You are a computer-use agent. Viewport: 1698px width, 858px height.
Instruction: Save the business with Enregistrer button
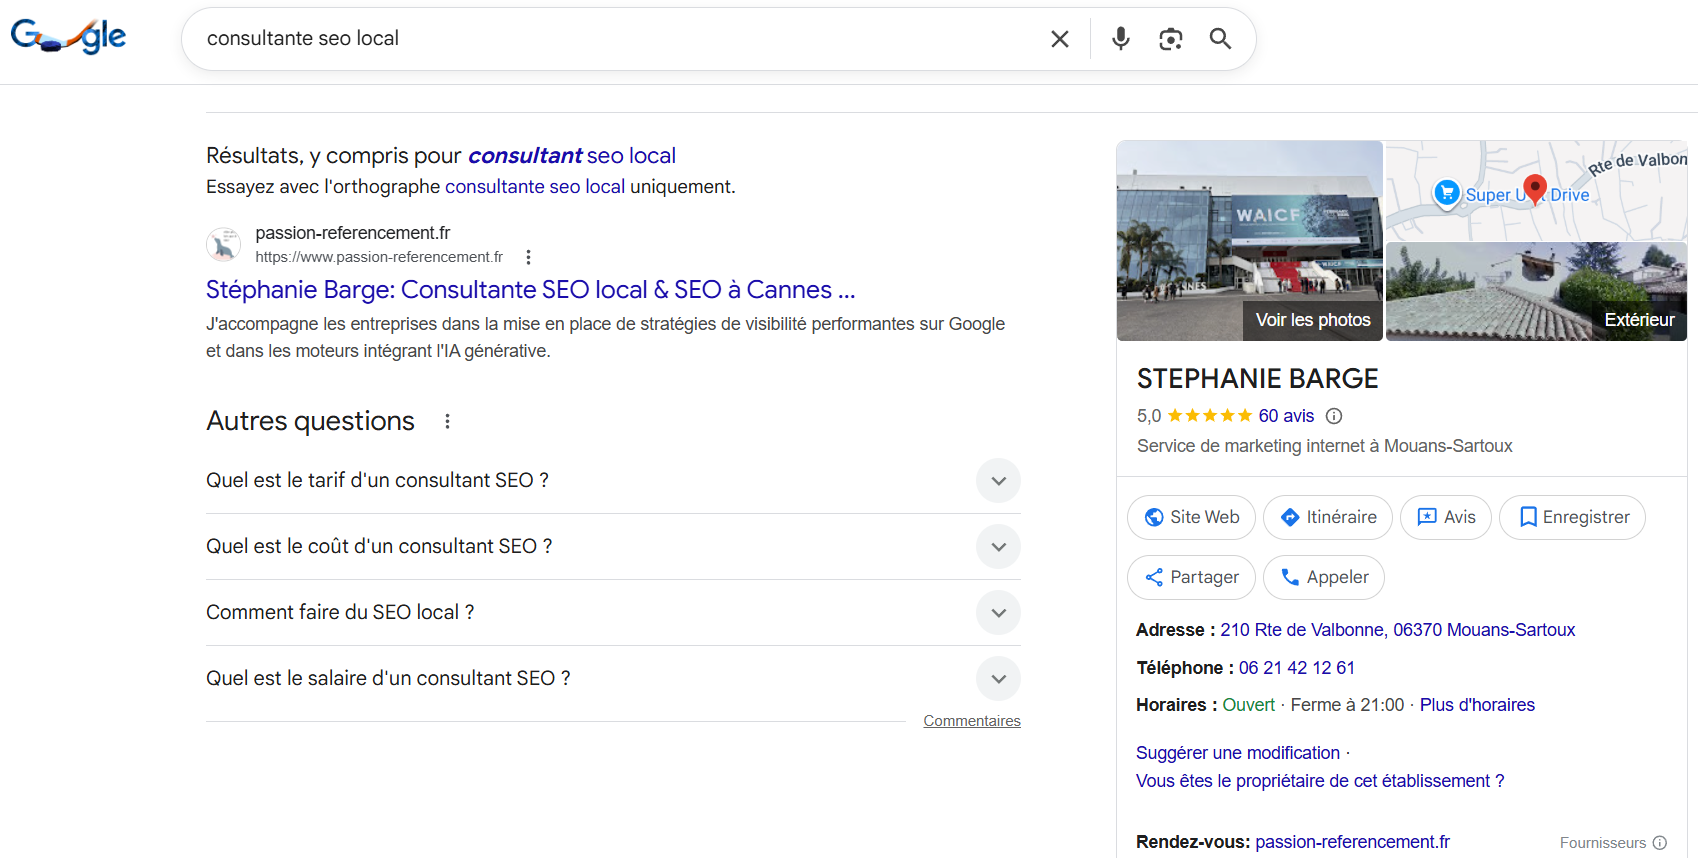click(1573, 518)
